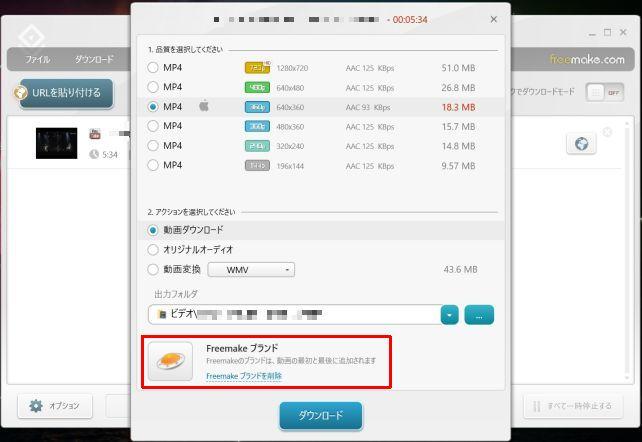The width and height of the screenshot is (642, 442).
Task: Click the Freemake diamond logo in main window
Action: pyautogui.click(x=32, y=37)
